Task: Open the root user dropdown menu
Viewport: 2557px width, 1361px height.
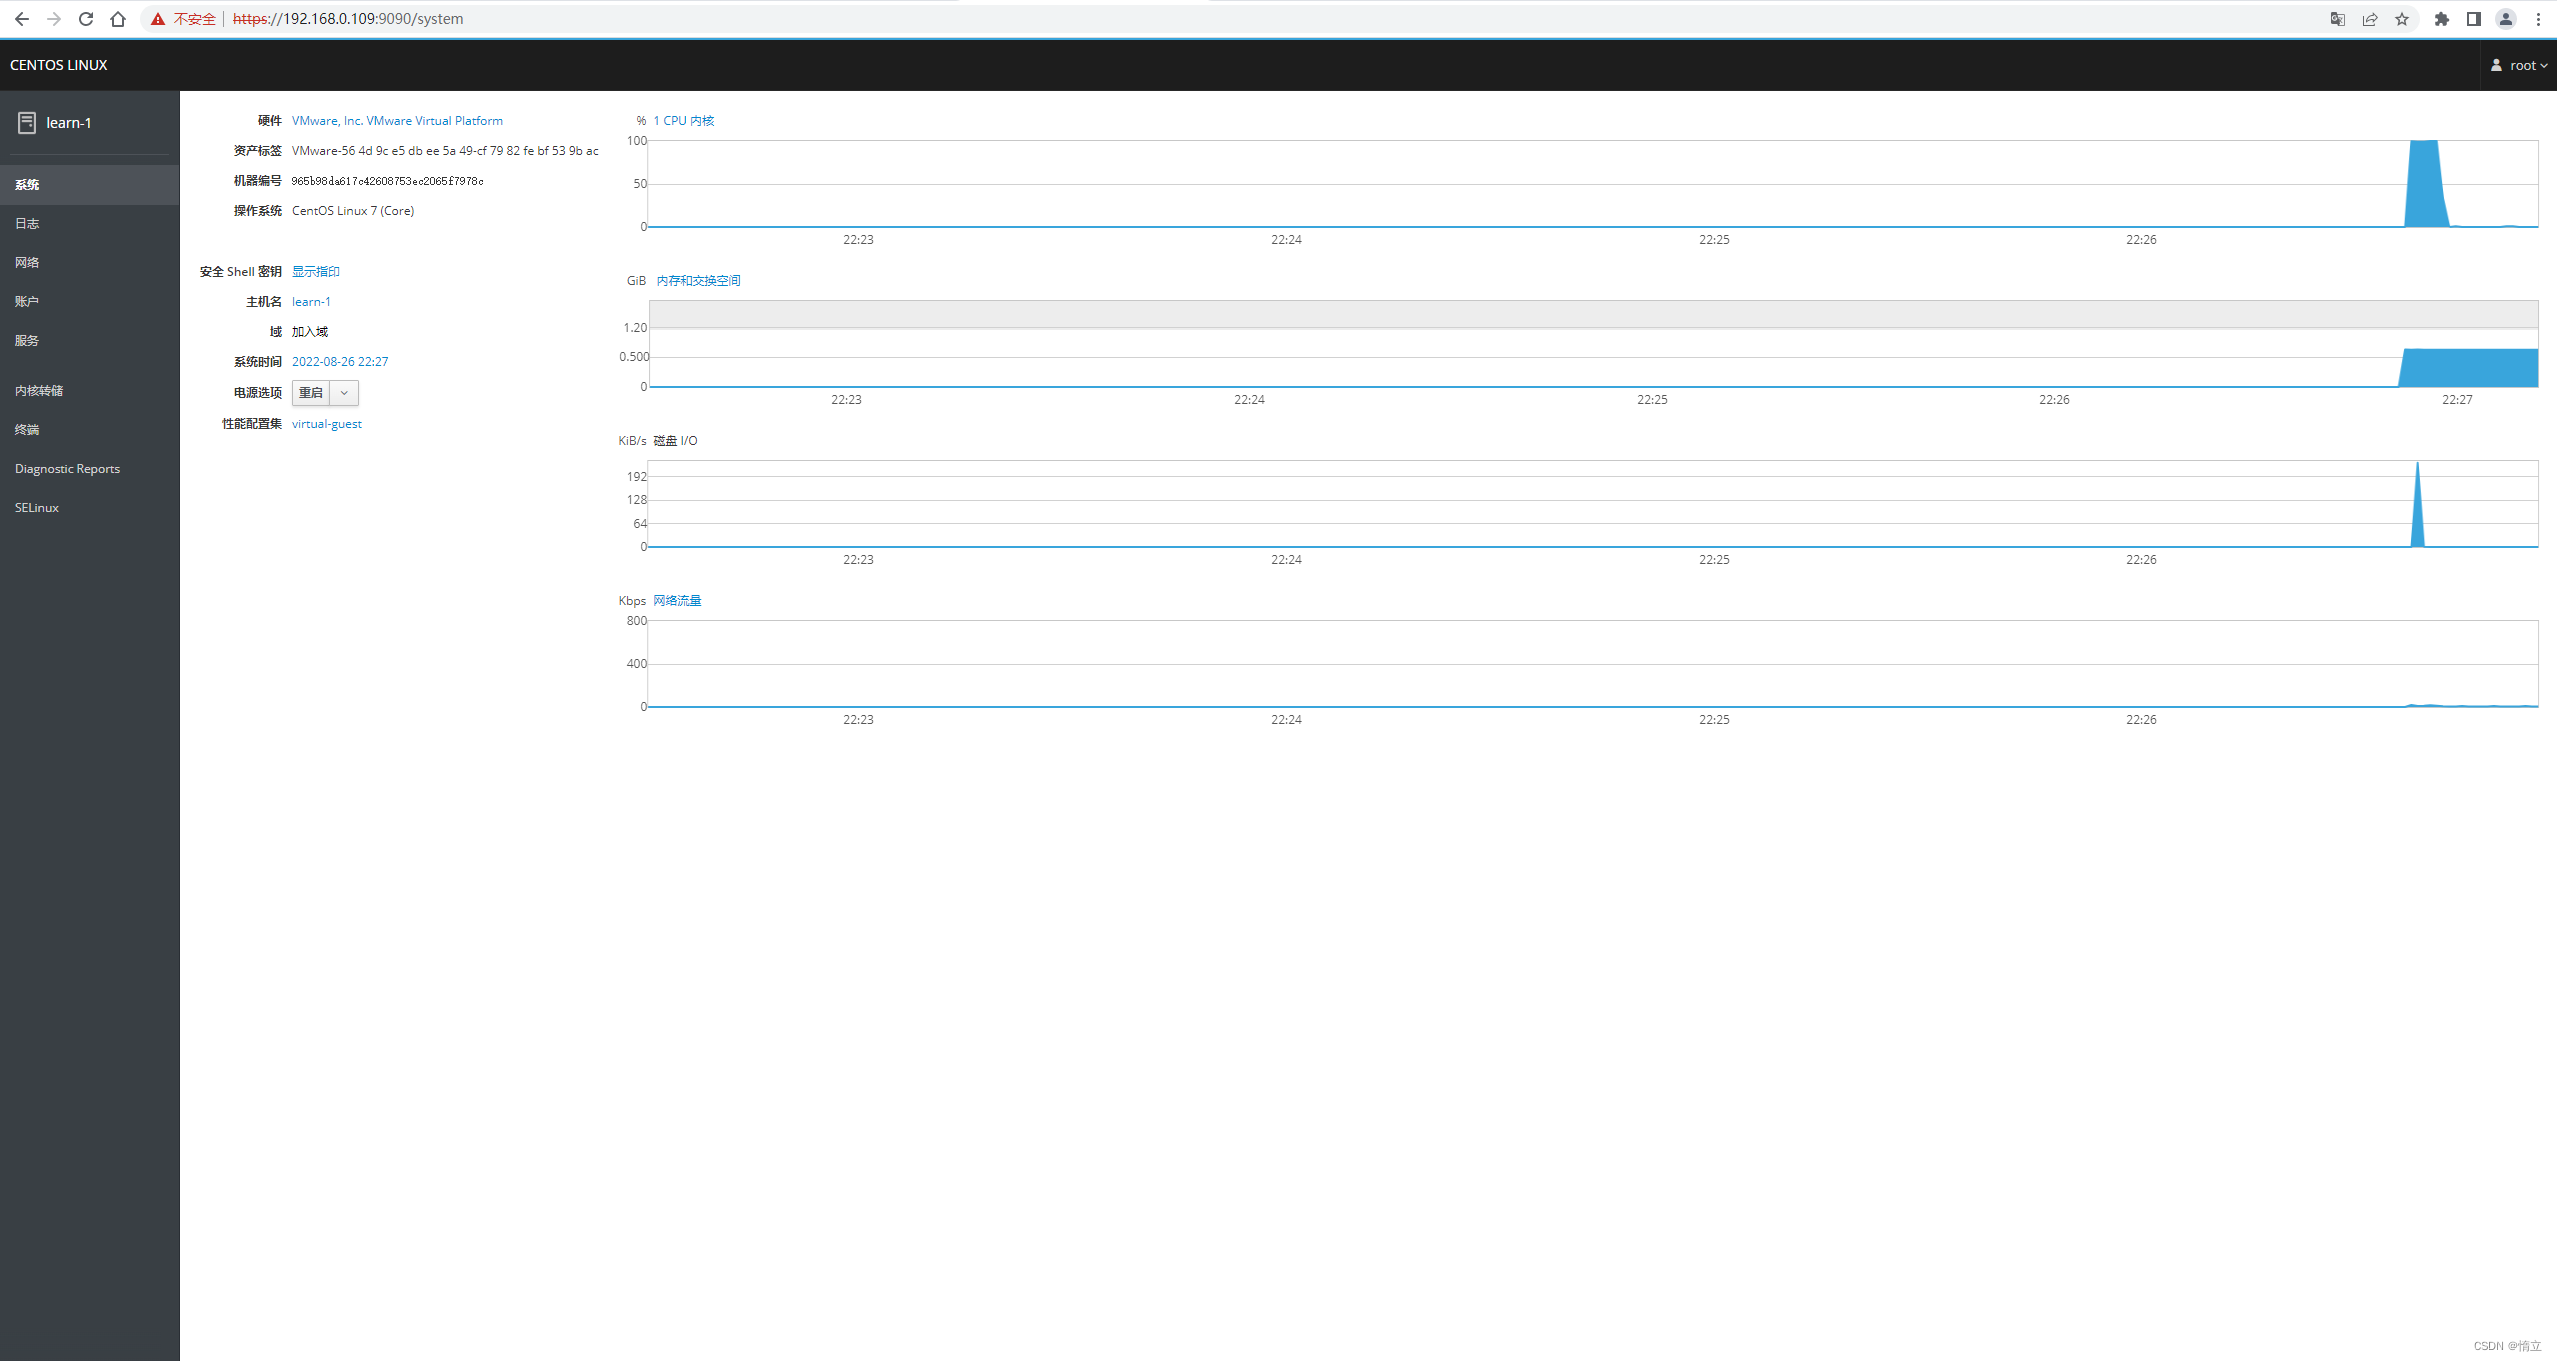Action: [x=2519, y=65]
